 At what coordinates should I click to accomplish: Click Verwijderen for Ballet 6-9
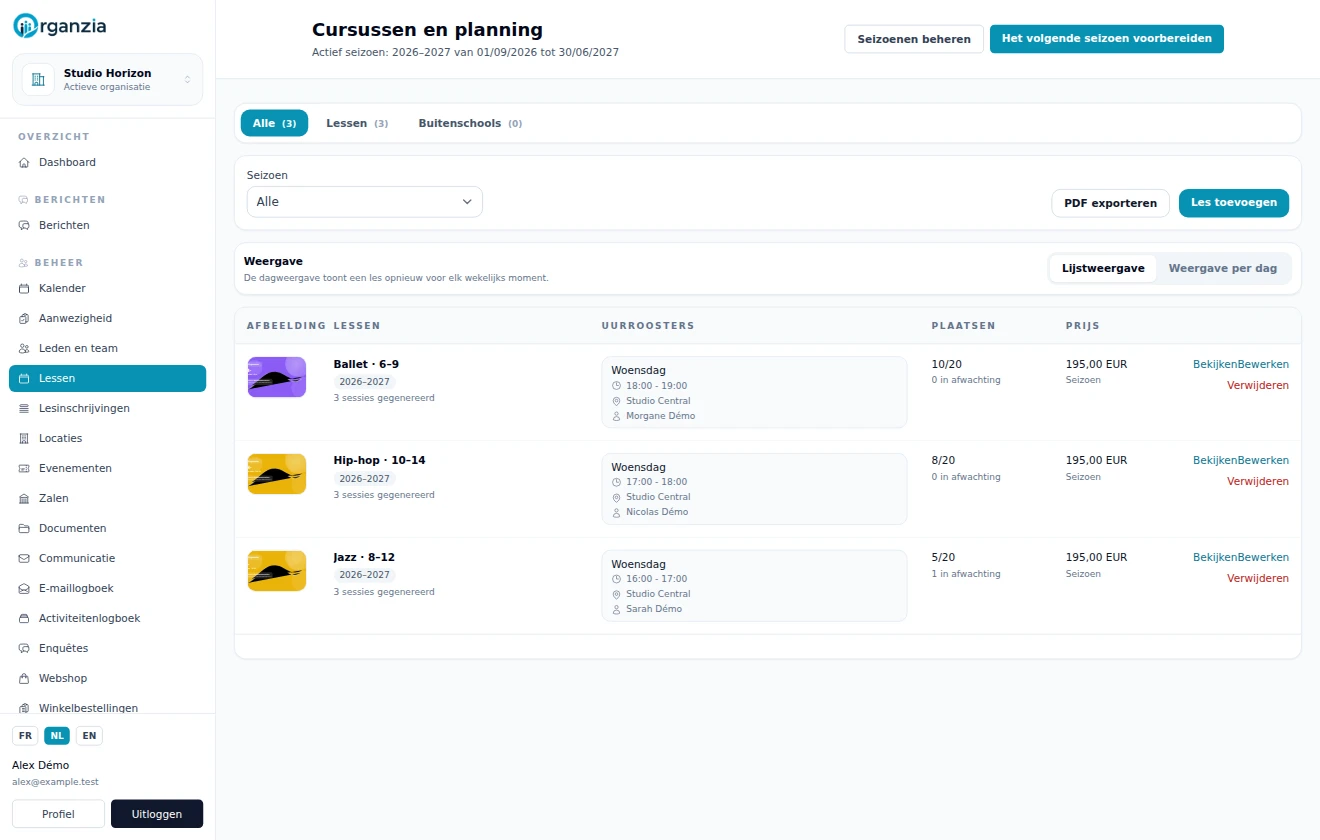[1258, 386]
